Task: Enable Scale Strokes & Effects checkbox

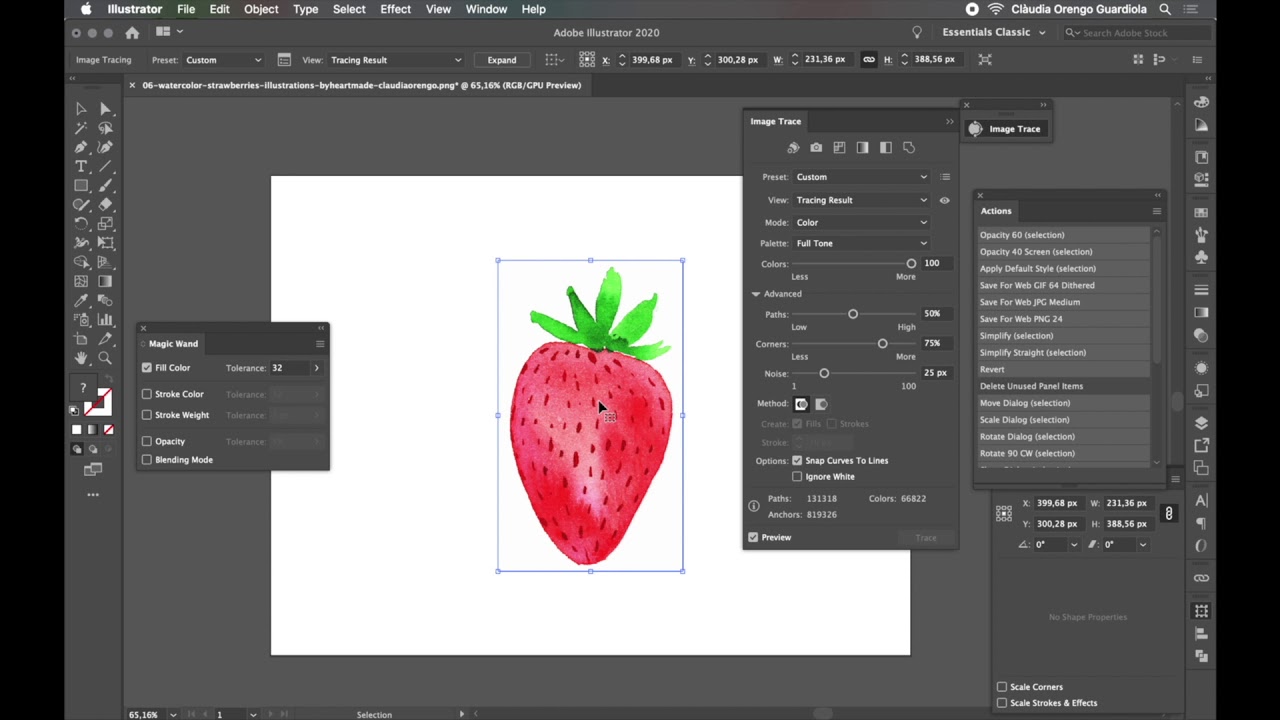Action: [1002, 703]
